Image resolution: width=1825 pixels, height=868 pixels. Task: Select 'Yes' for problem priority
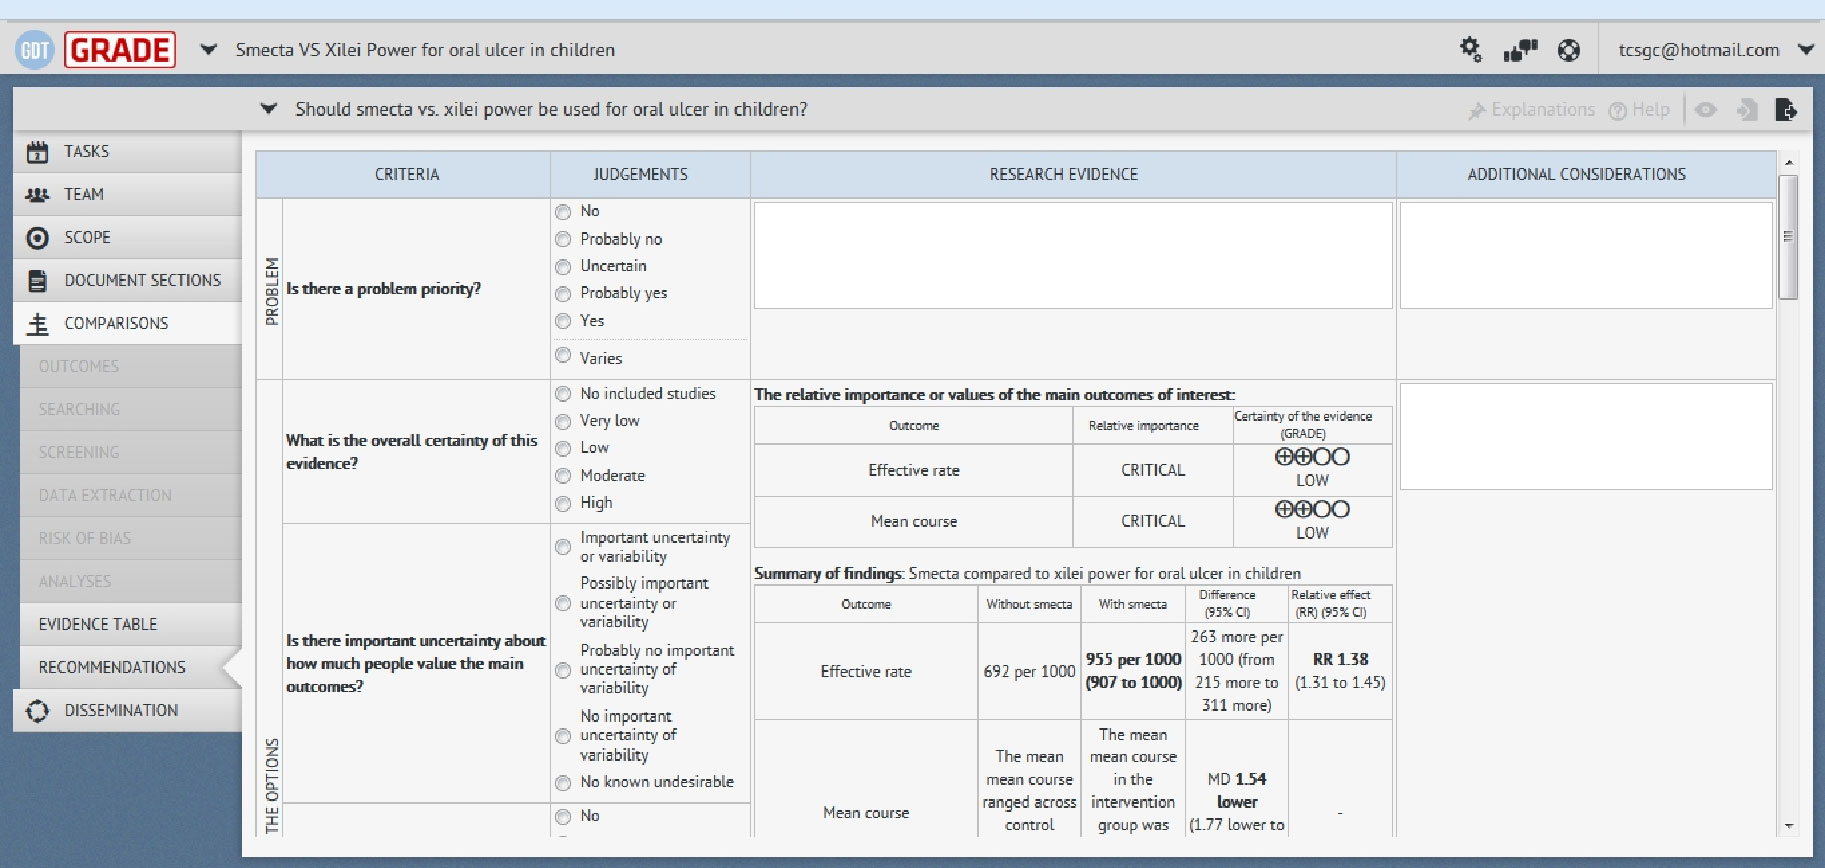tap(563, 321)
